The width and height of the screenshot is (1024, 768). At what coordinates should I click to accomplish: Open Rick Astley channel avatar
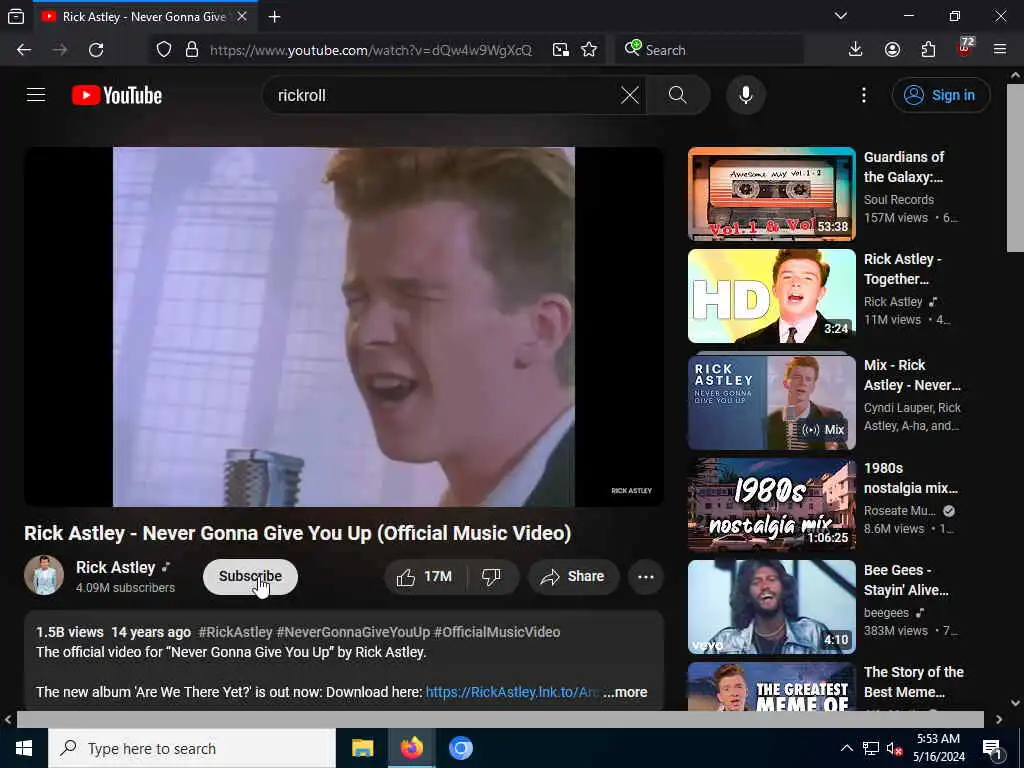[x=44, y=575]
